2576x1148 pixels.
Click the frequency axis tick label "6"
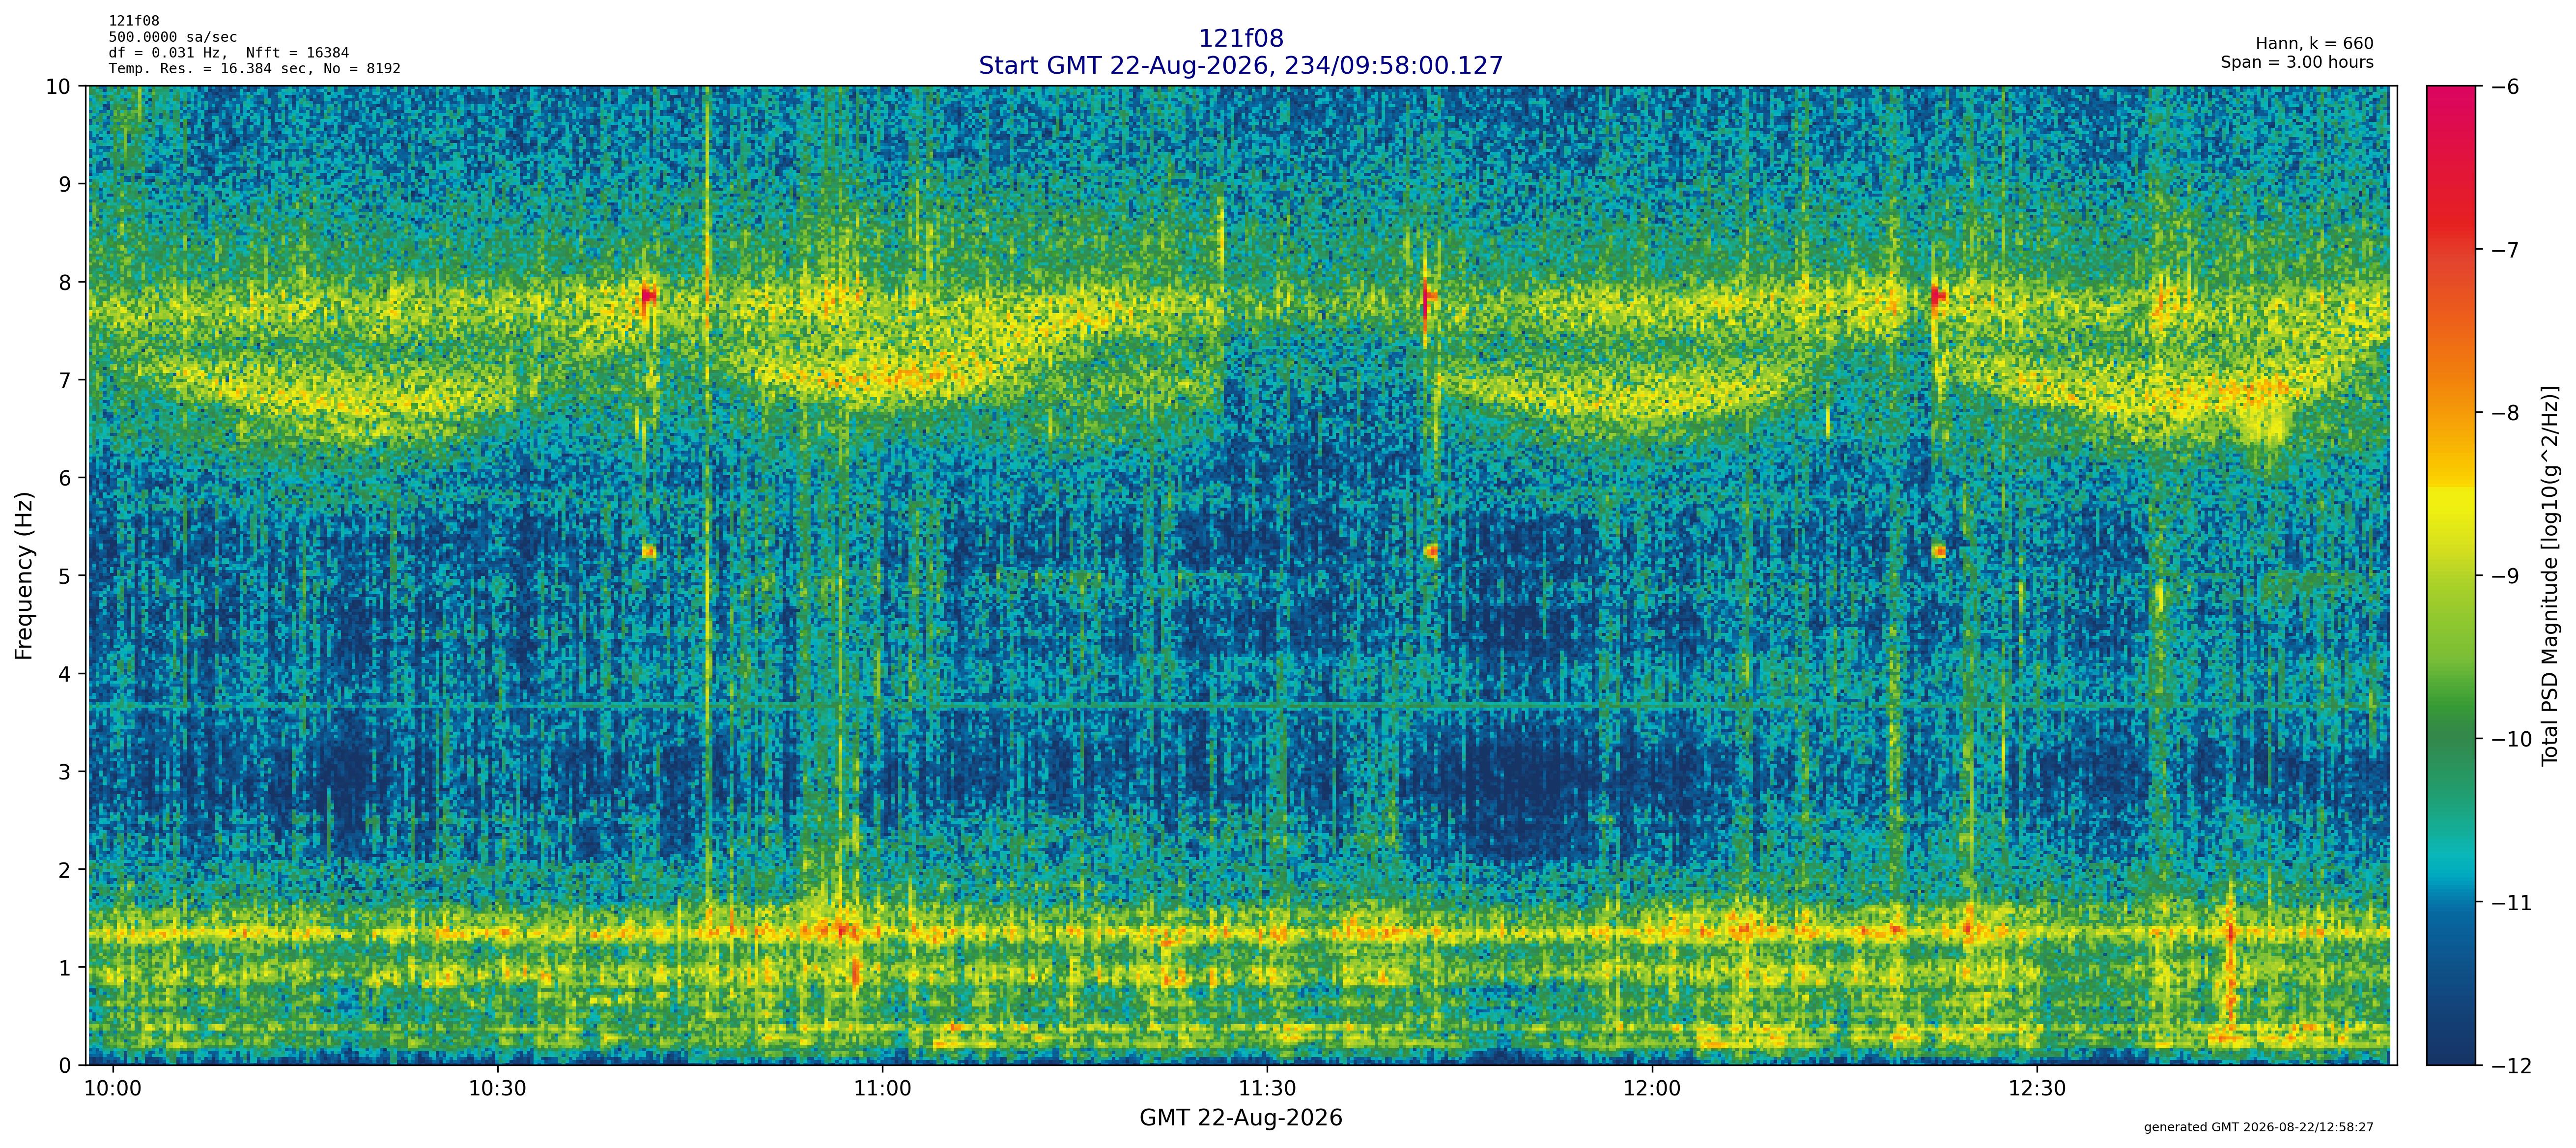(65, 478)
